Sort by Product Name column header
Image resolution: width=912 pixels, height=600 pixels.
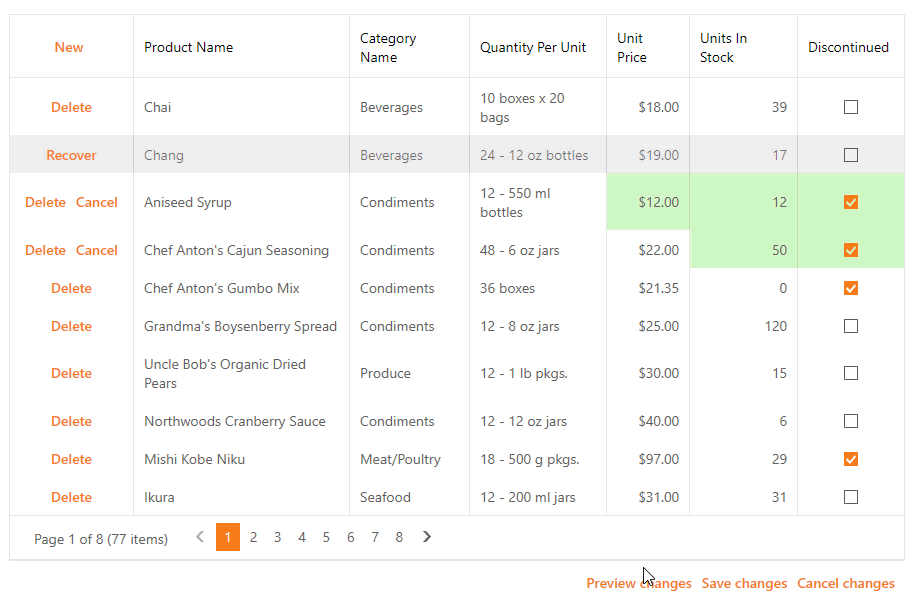[241, 47]
